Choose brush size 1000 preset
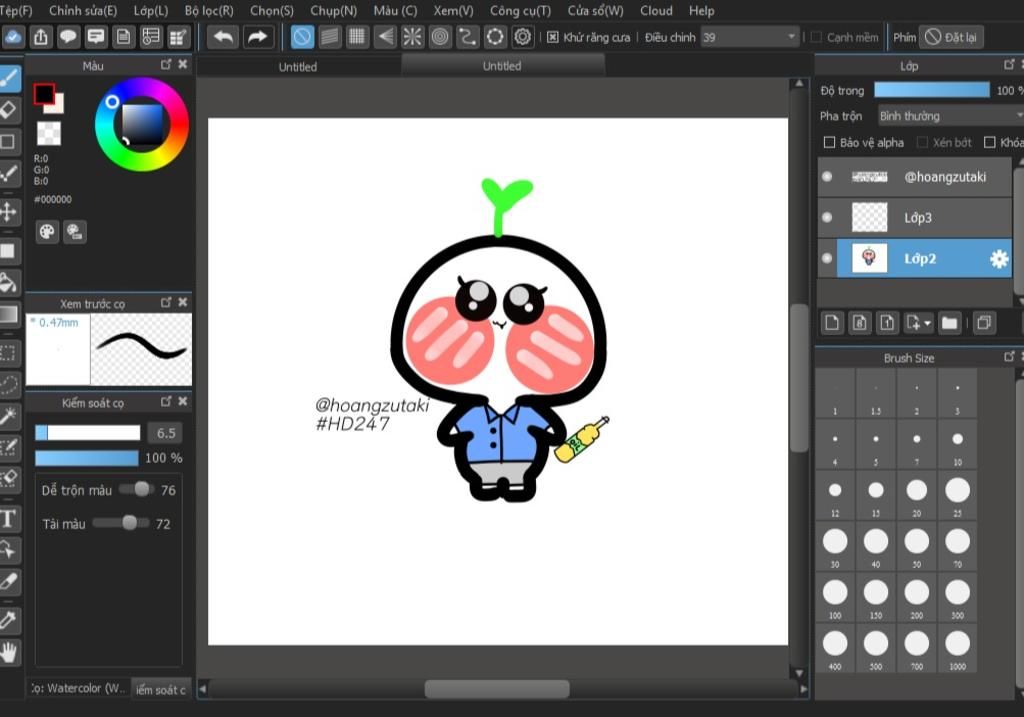 click(957, 648)
